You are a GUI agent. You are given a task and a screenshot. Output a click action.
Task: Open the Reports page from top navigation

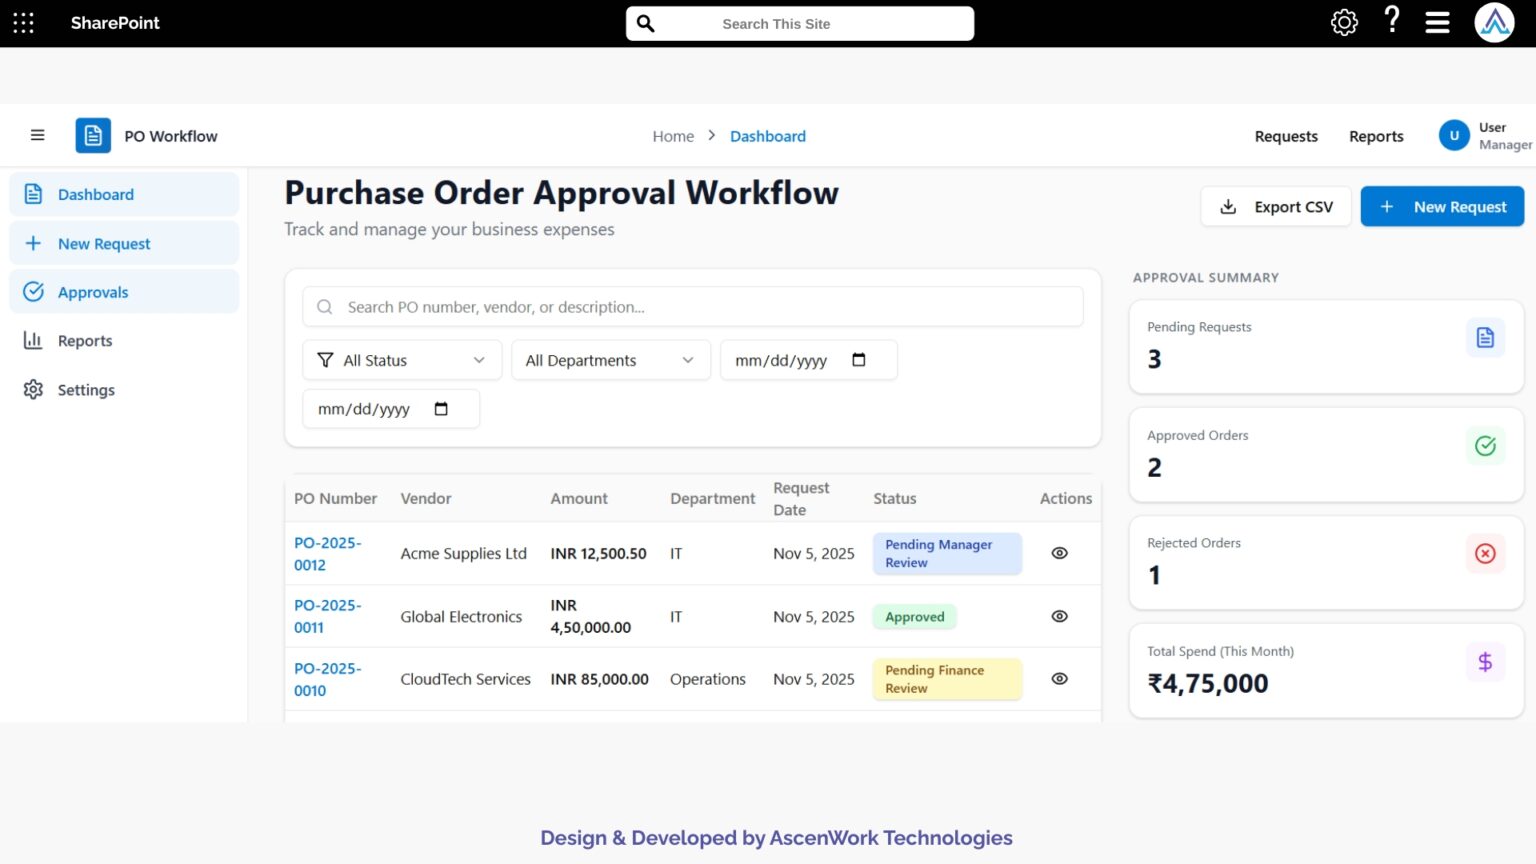[1376, 136]
